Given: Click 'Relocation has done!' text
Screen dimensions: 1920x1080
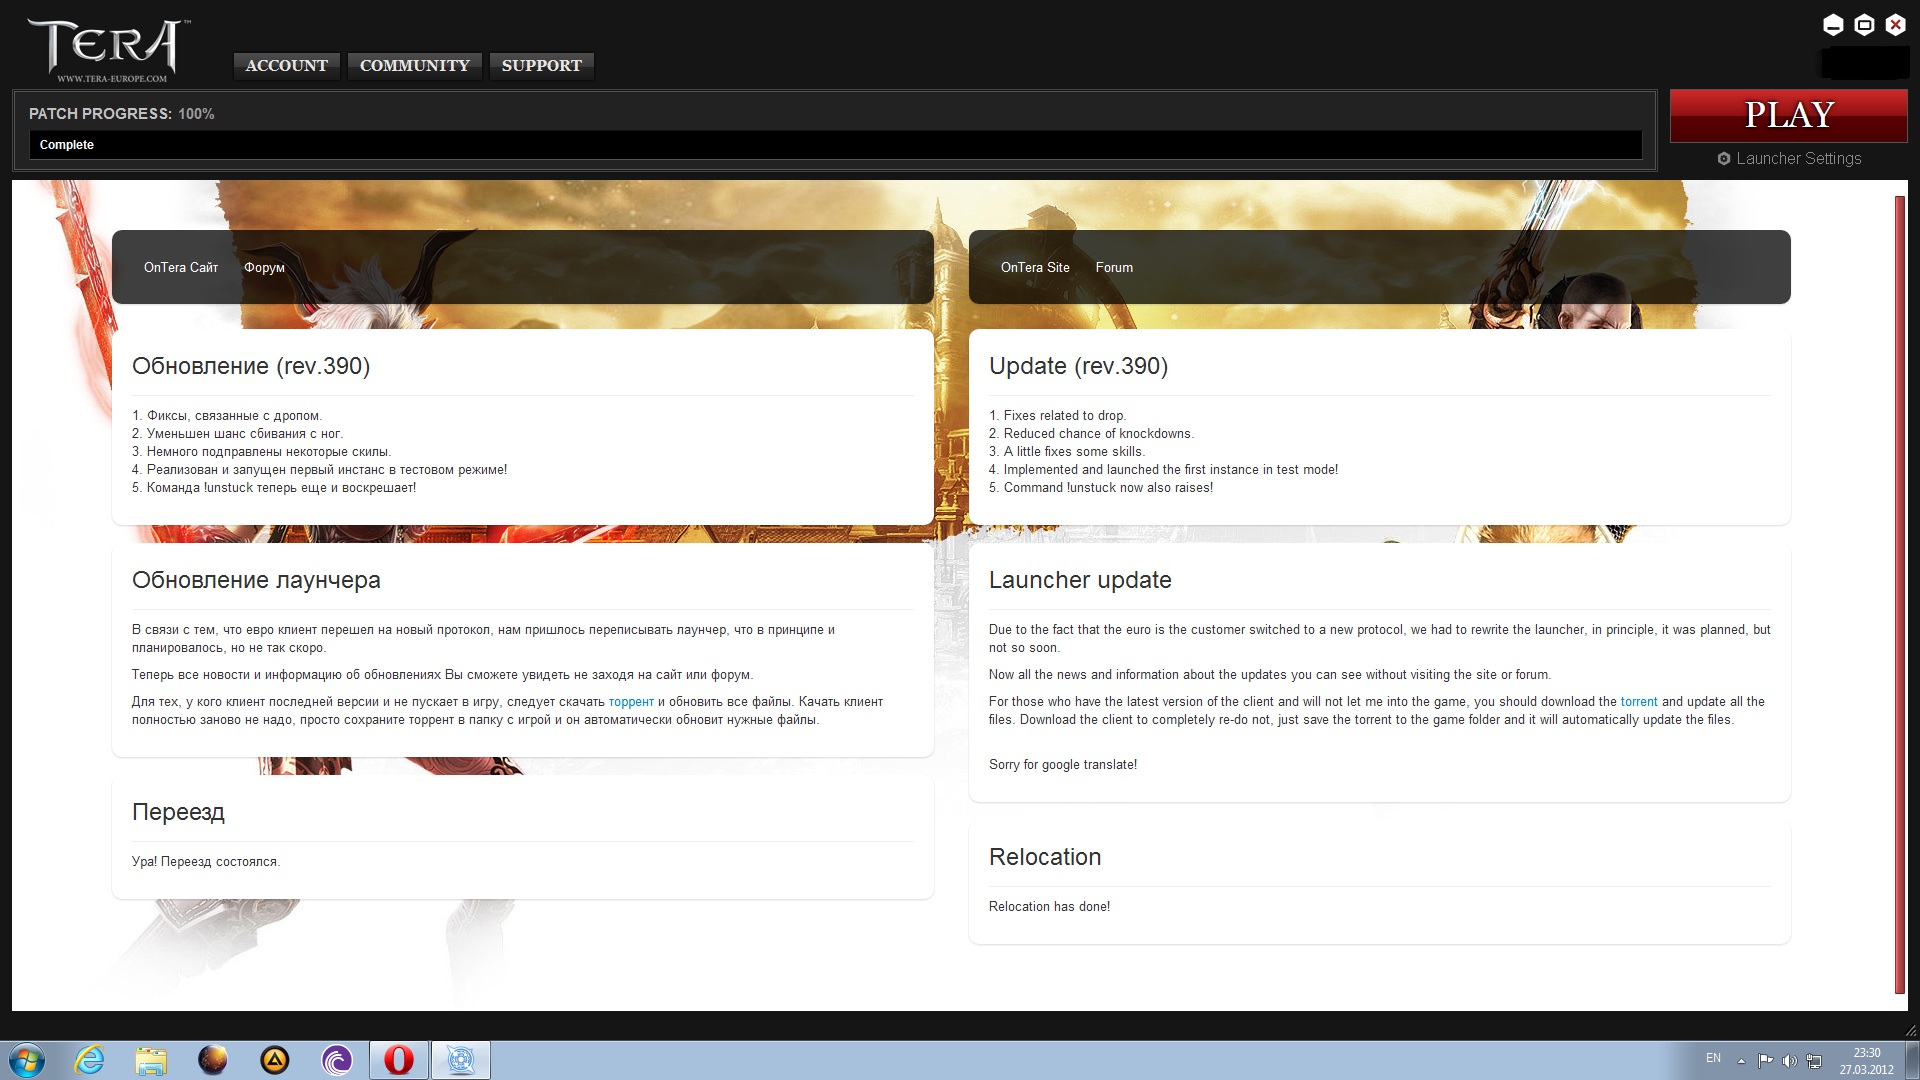Looking at the screenshot, I should pyautogui.click(x=1049, y=907).
